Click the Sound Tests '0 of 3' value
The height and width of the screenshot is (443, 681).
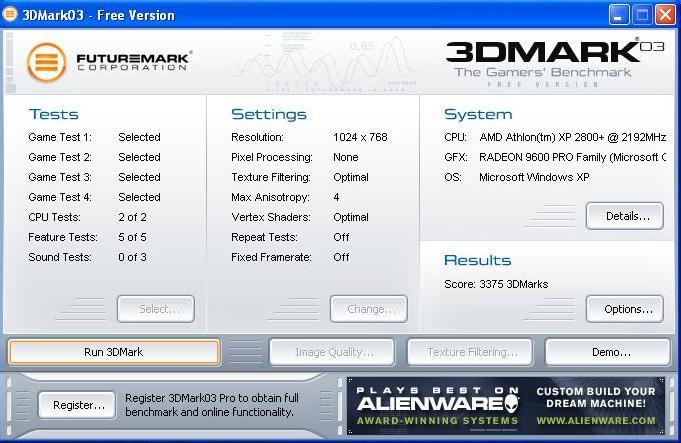tap(132, 257)
